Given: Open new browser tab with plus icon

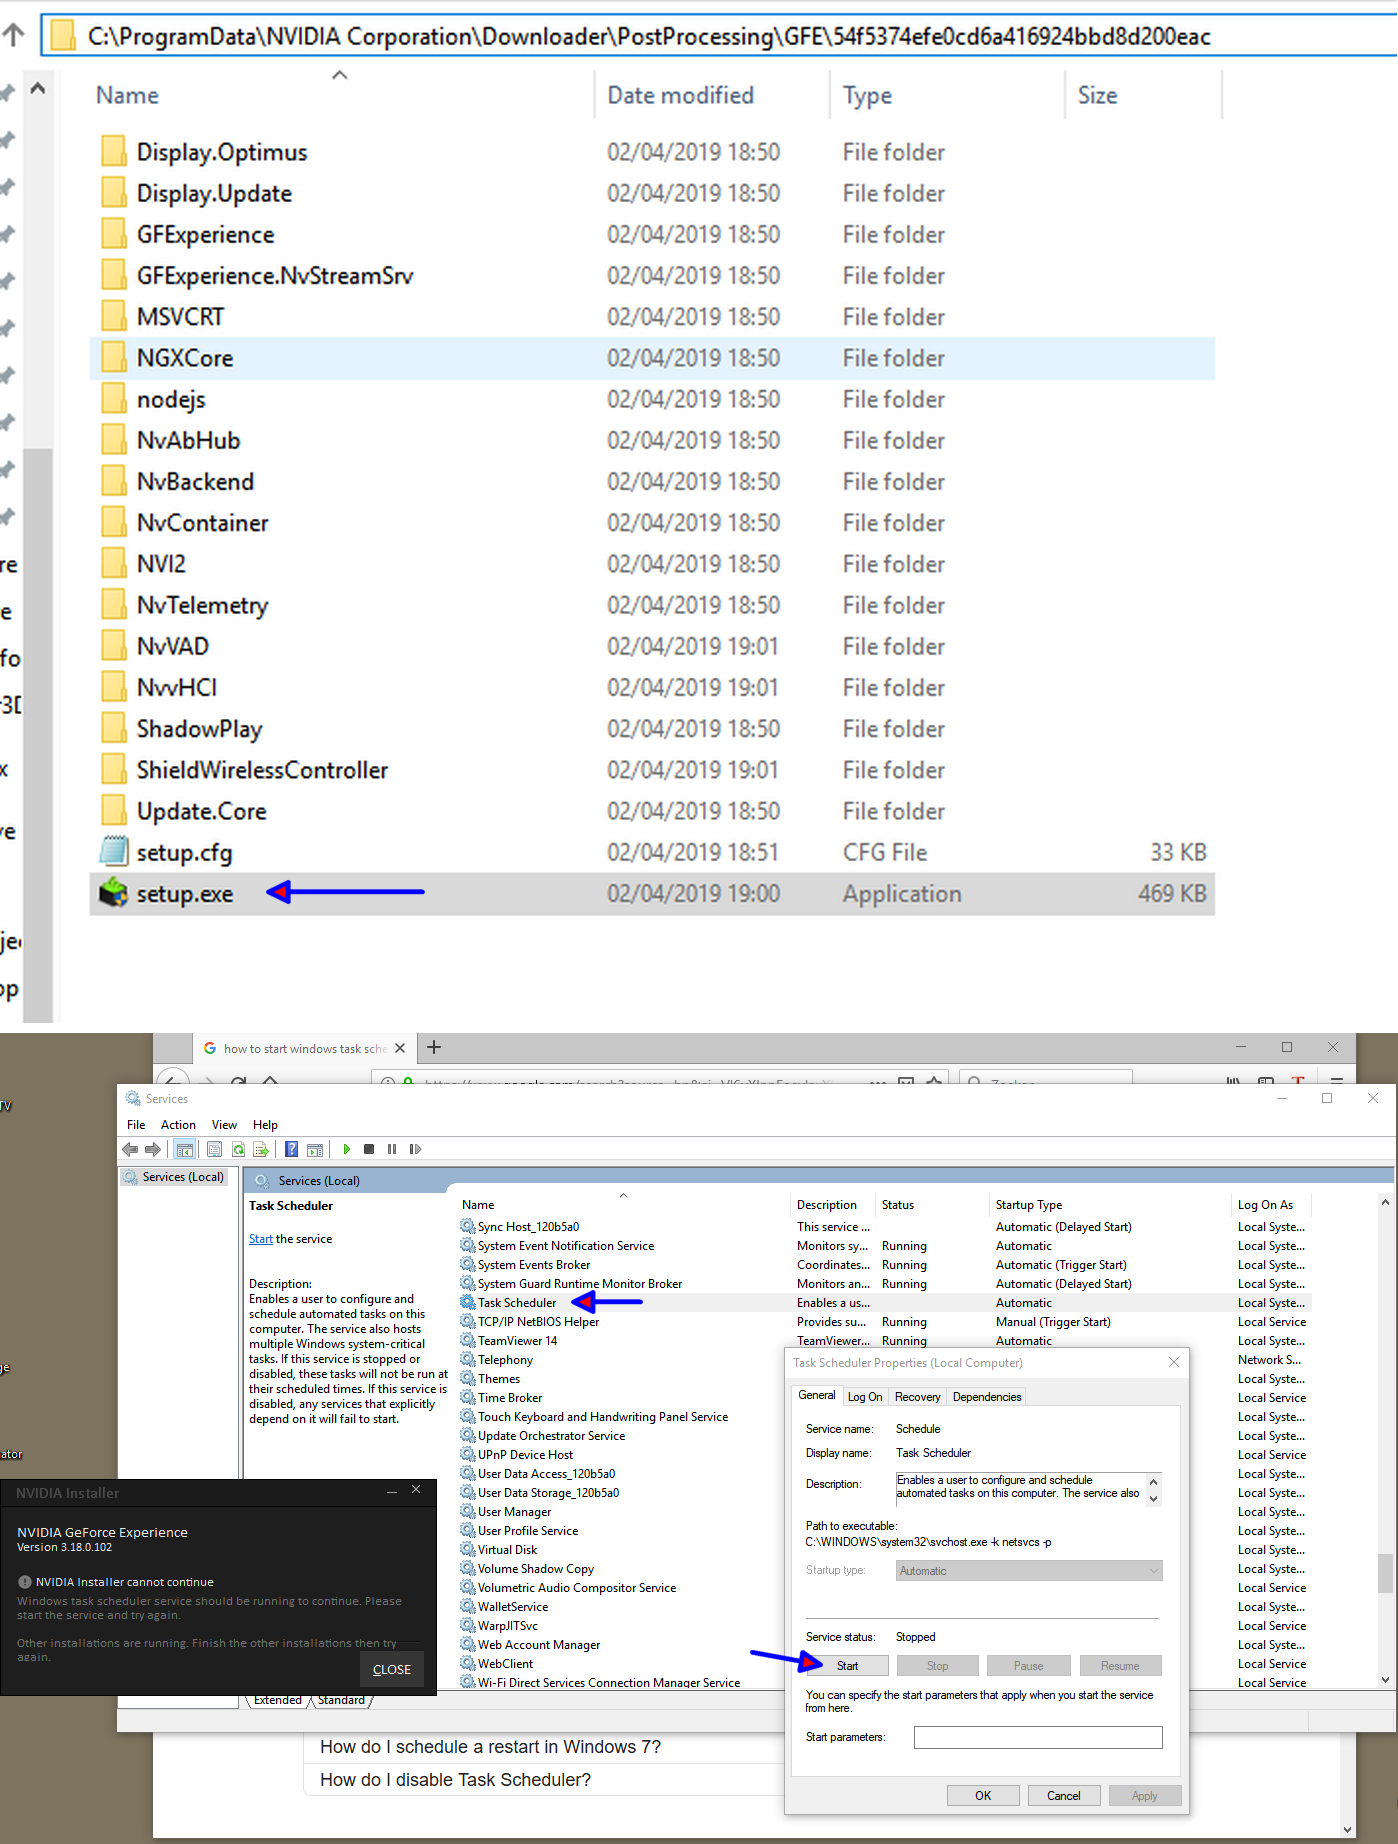Looking at the screenshot, I should [x=434, y=1047].
